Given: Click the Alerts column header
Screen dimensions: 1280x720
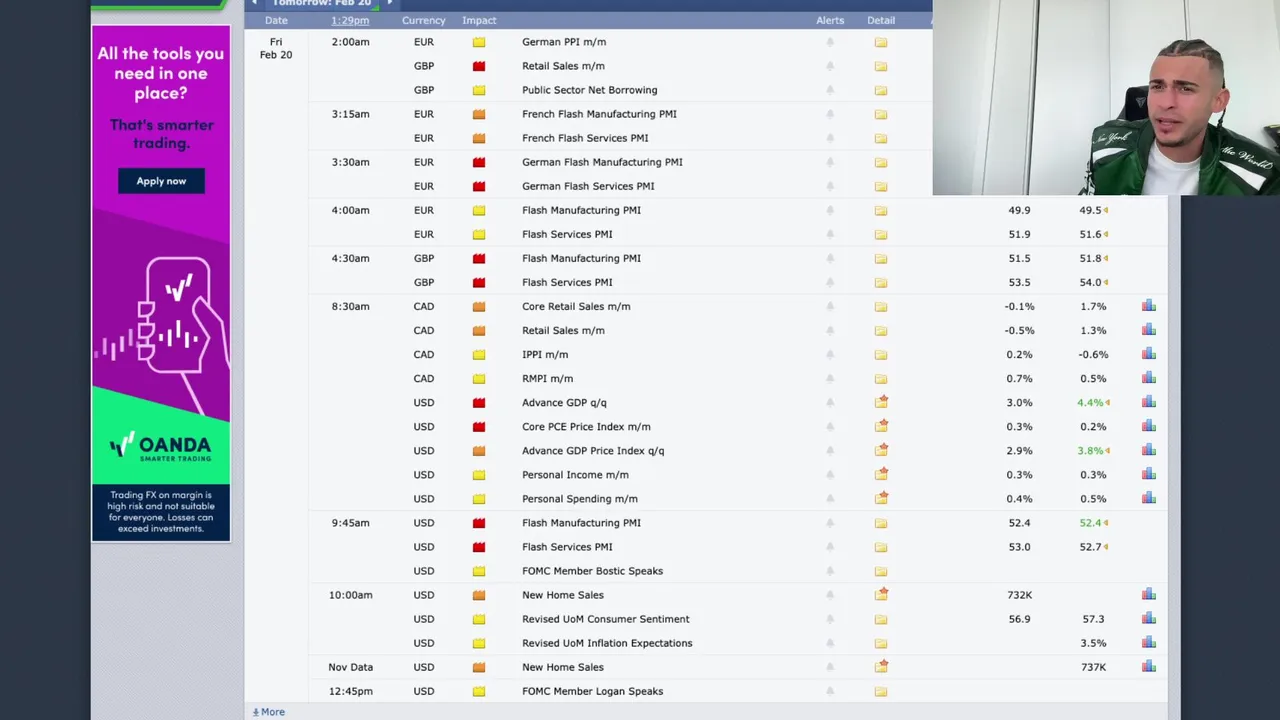Looking at the screenshot, I should pos(830,20).
